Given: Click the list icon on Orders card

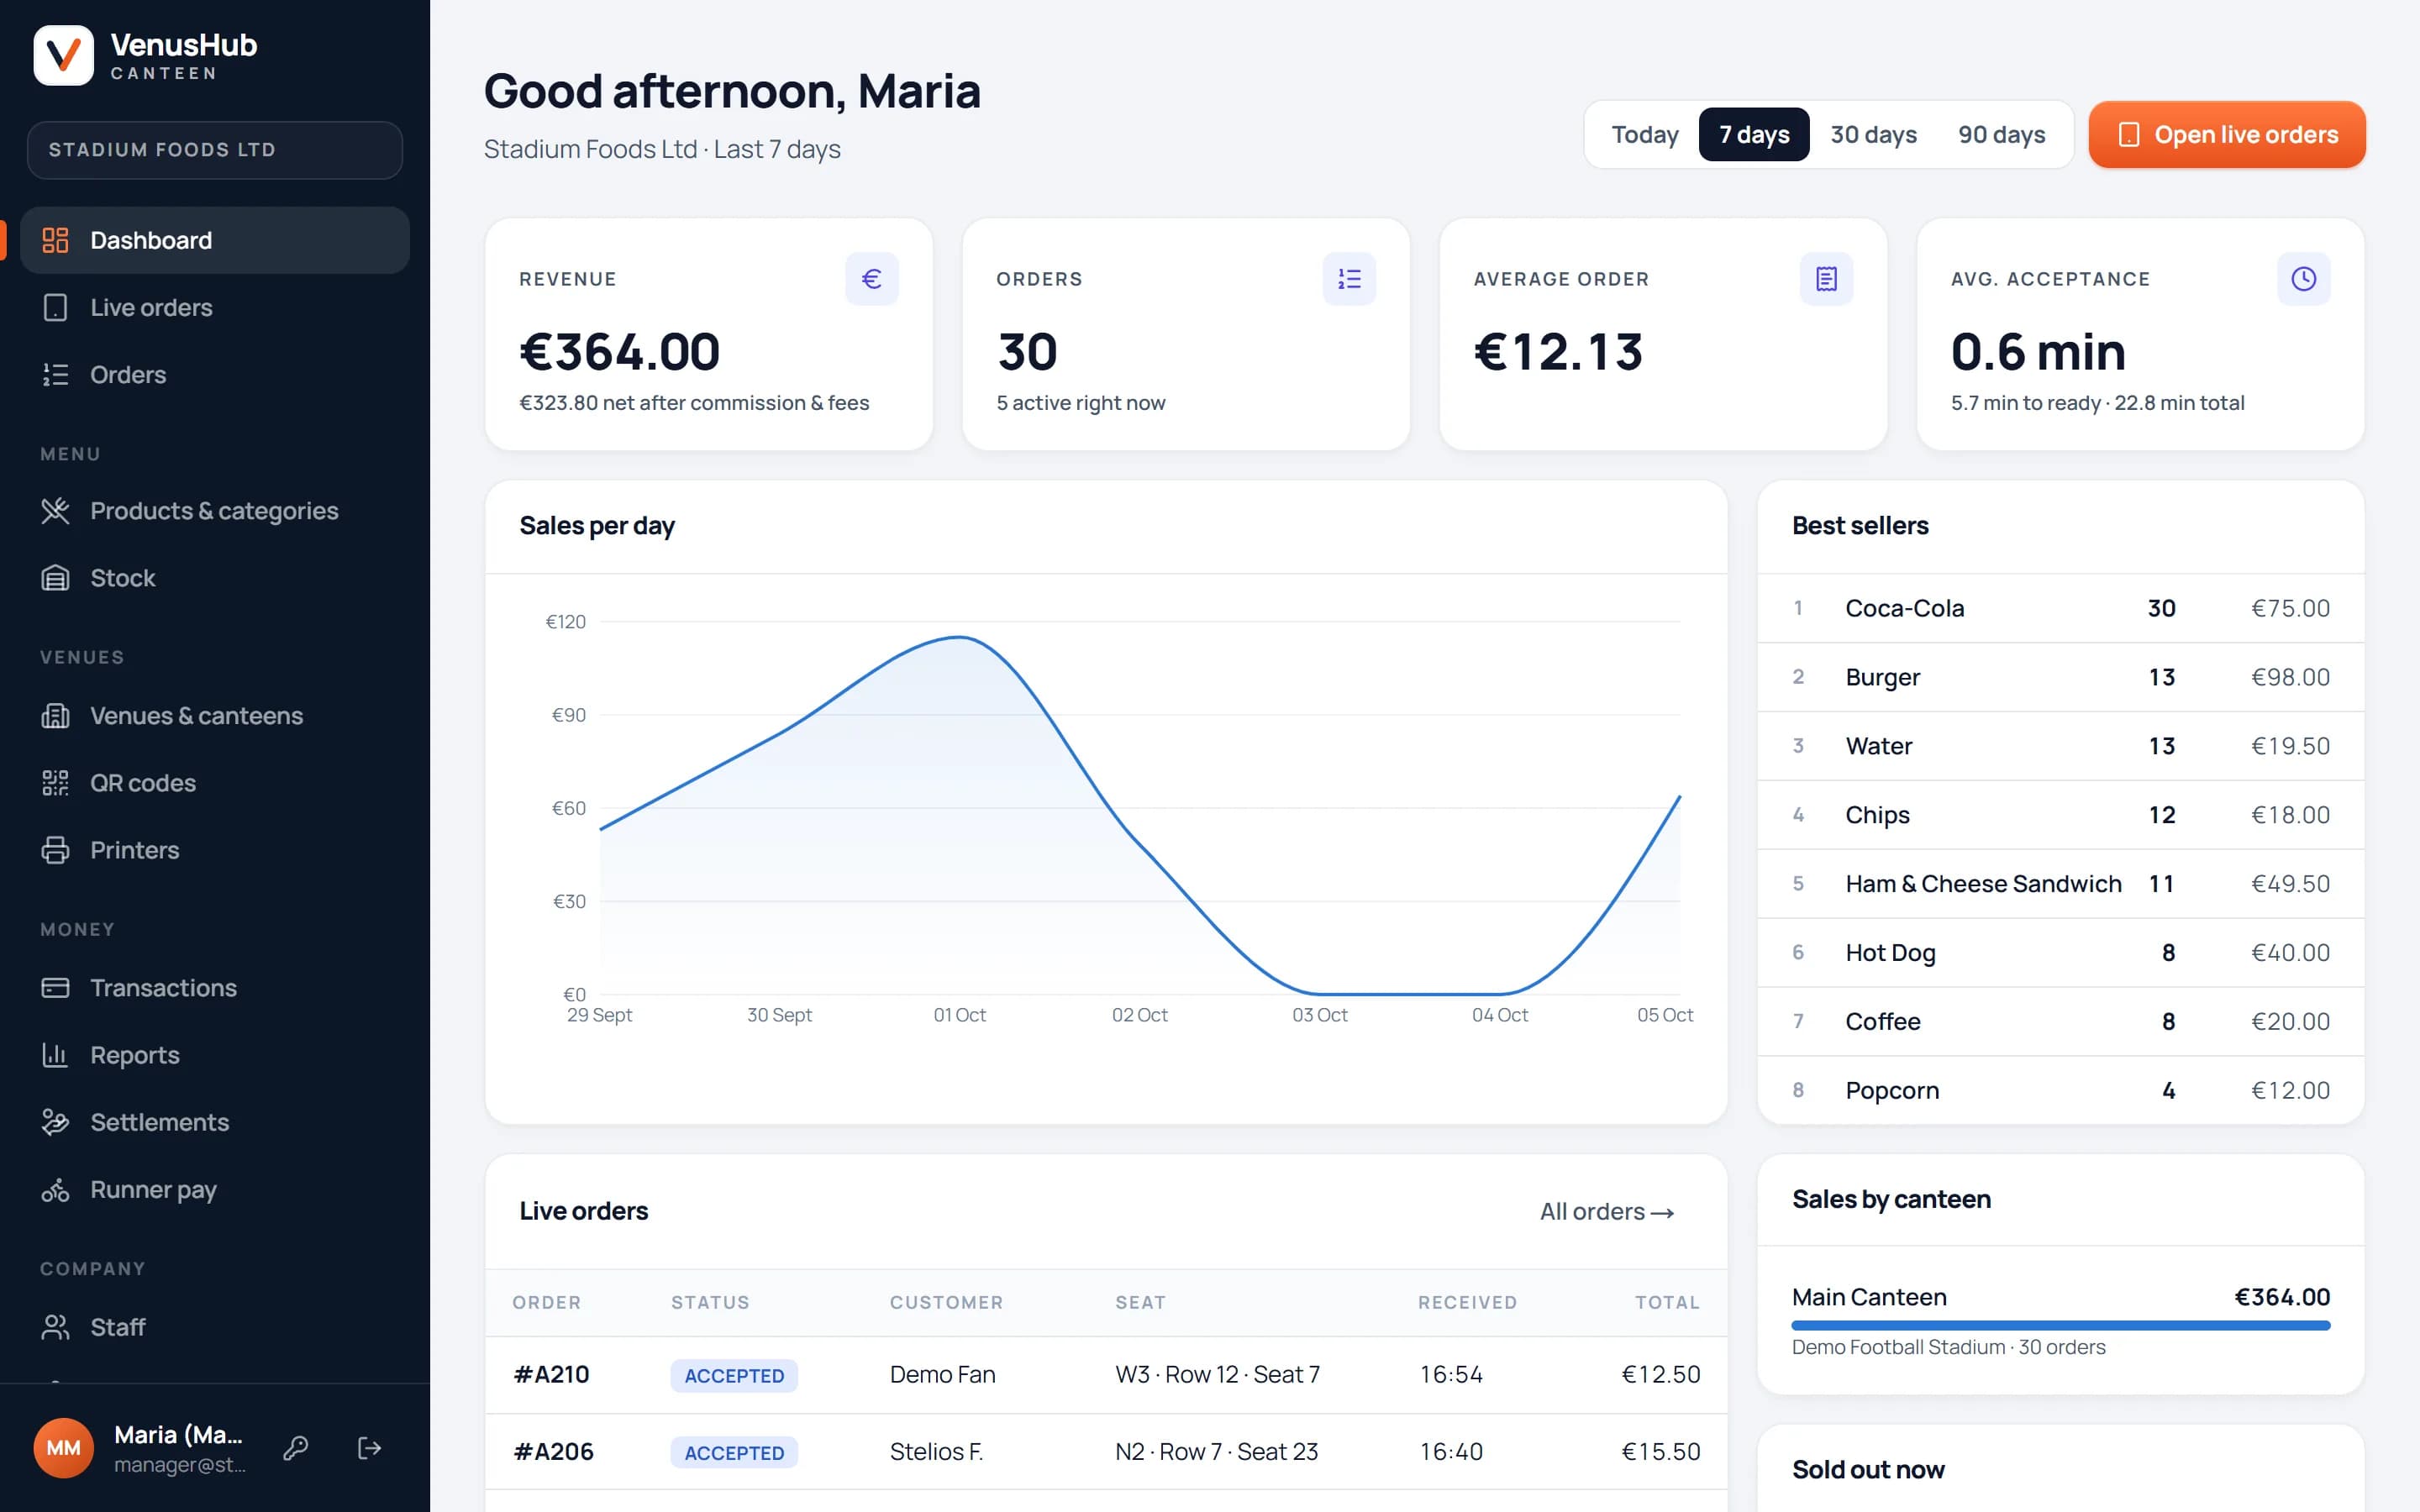Looking at the screenshot, I should point(1349,279).
